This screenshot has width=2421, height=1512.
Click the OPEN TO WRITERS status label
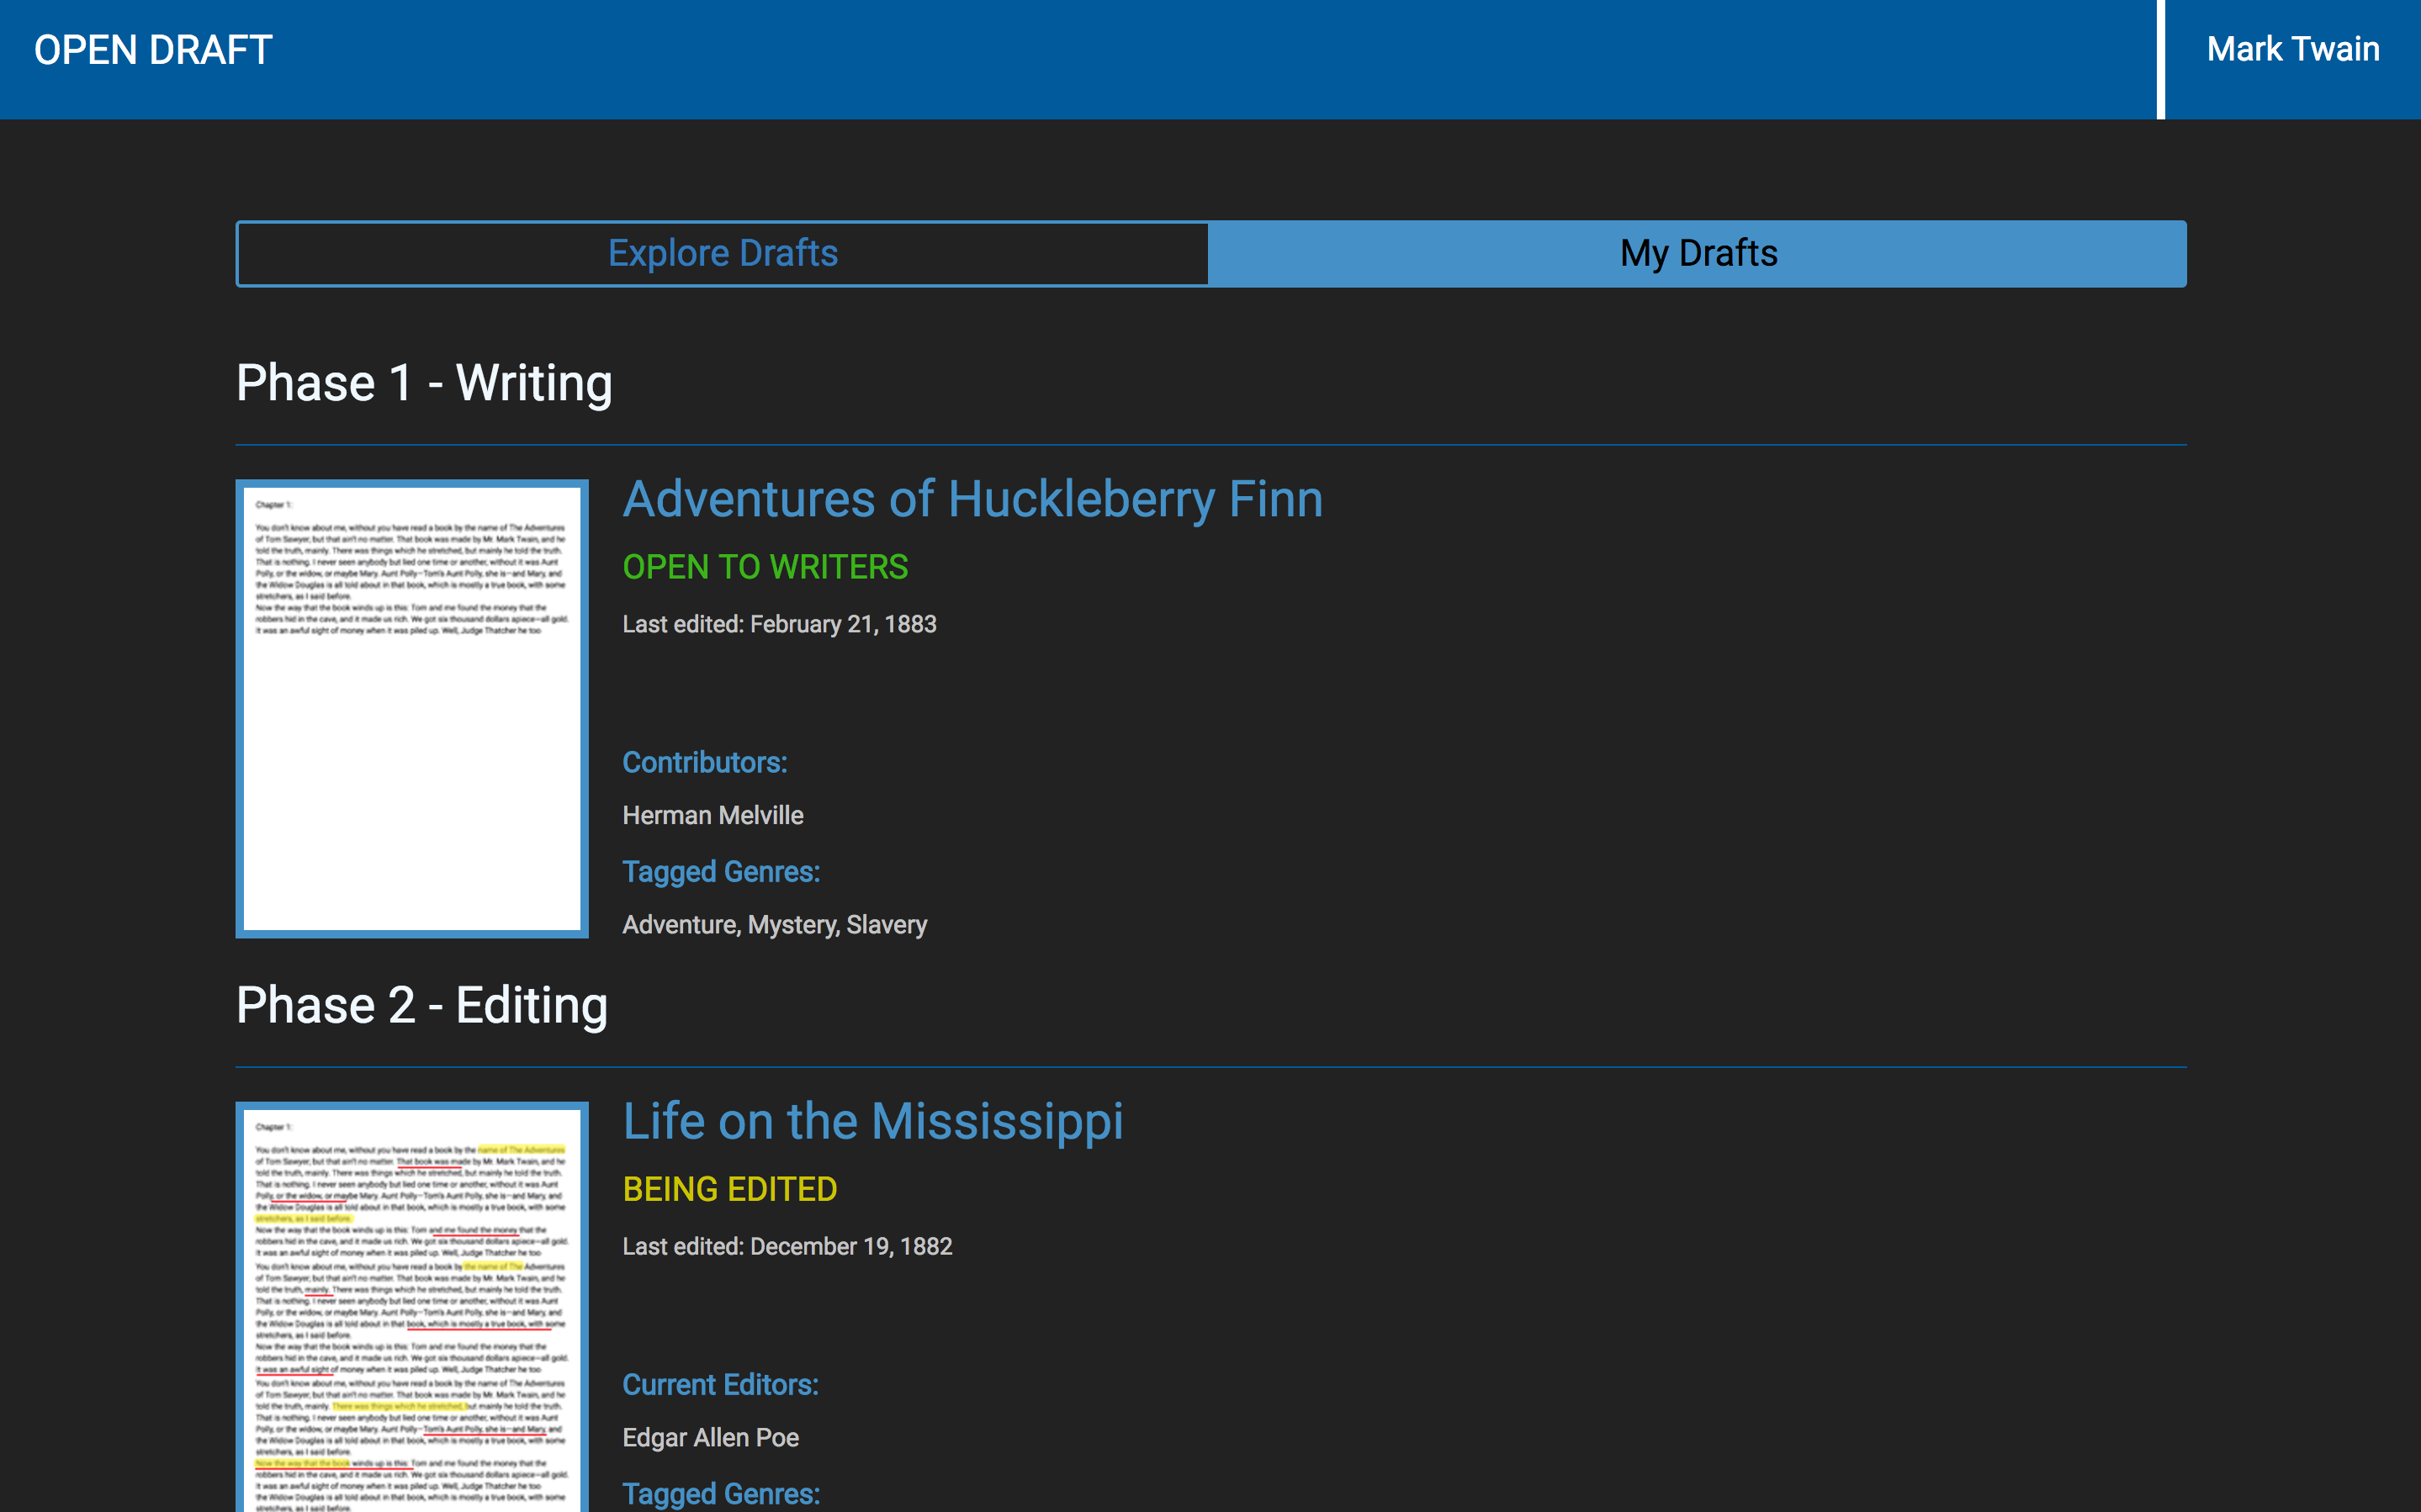(765, 567)
